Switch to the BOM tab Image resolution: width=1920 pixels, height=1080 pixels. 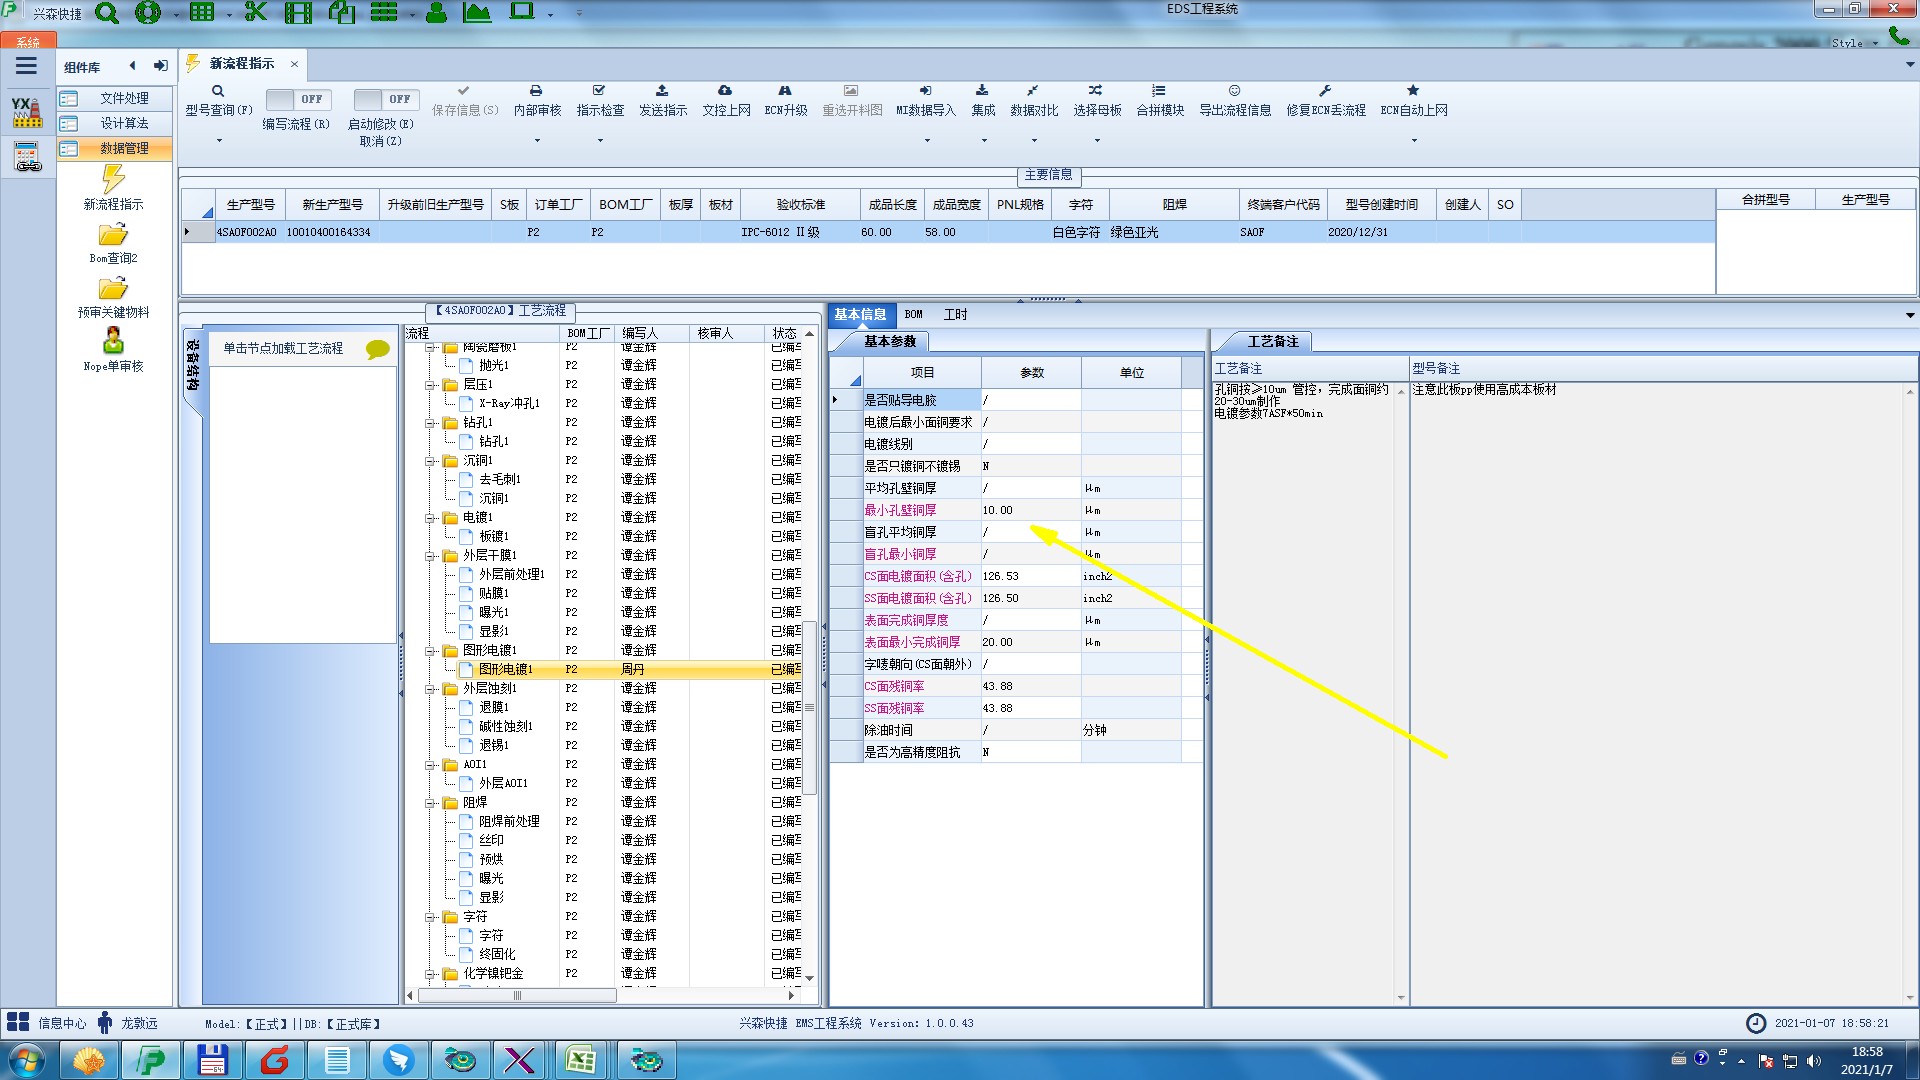pos(913,314)
